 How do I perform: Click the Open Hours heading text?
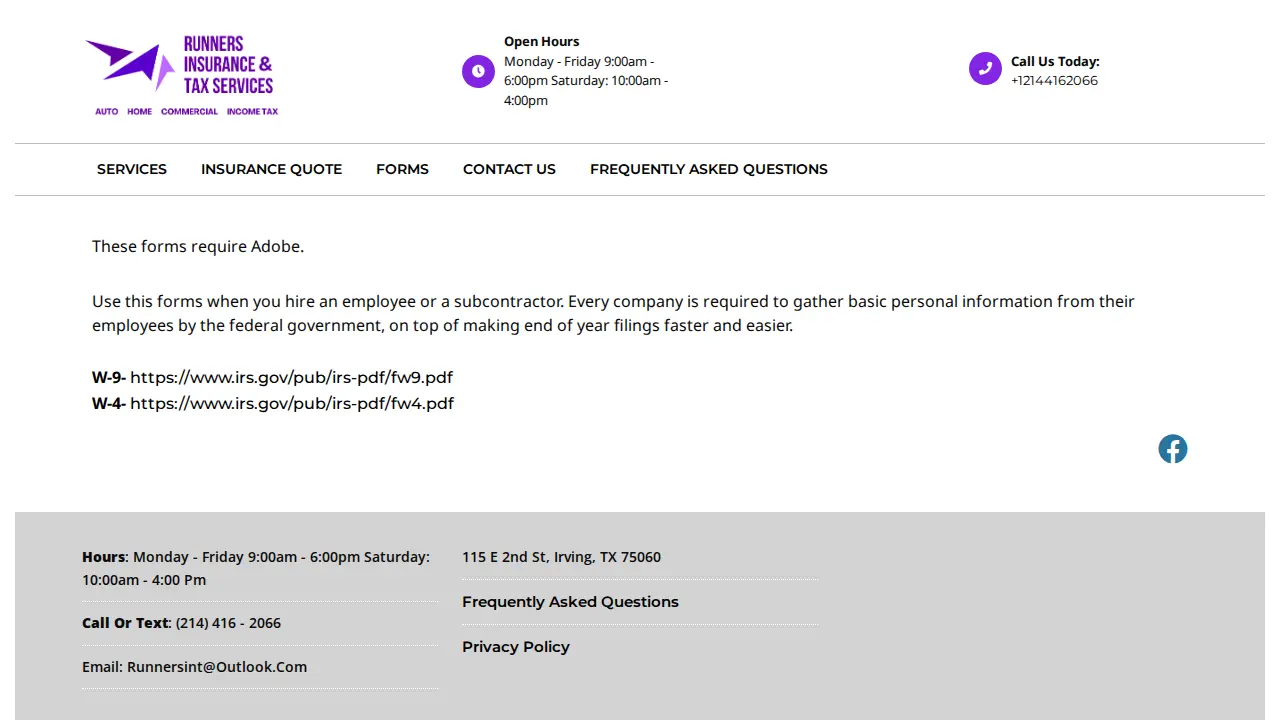[x=541, y=42]
